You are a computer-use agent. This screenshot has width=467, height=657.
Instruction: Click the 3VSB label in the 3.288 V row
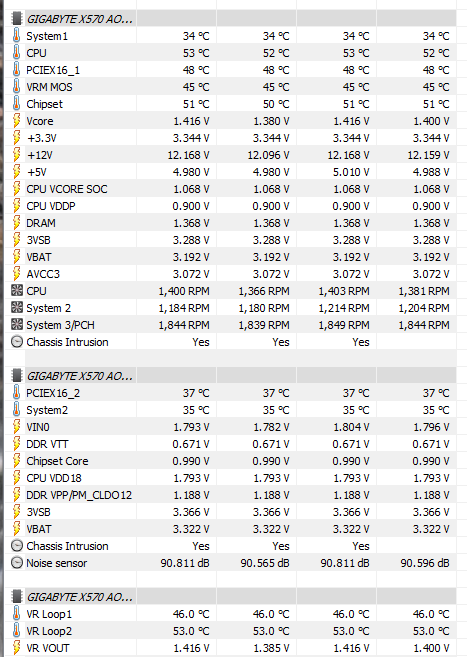click(x=39, y=240)
